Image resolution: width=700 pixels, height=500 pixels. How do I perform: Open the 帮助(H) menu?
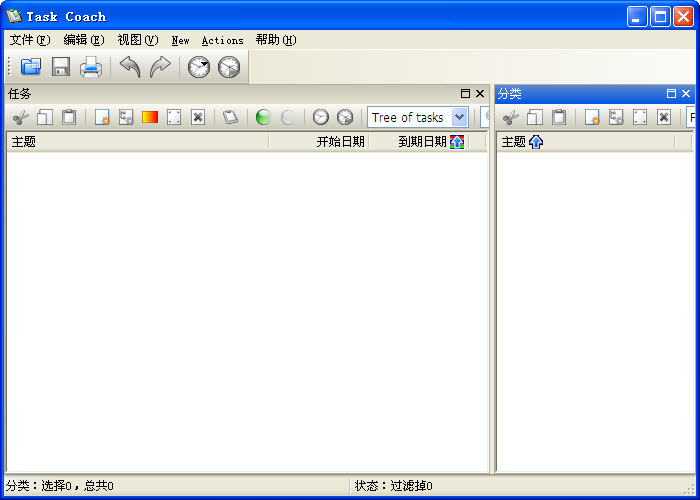tap(276, 40)
